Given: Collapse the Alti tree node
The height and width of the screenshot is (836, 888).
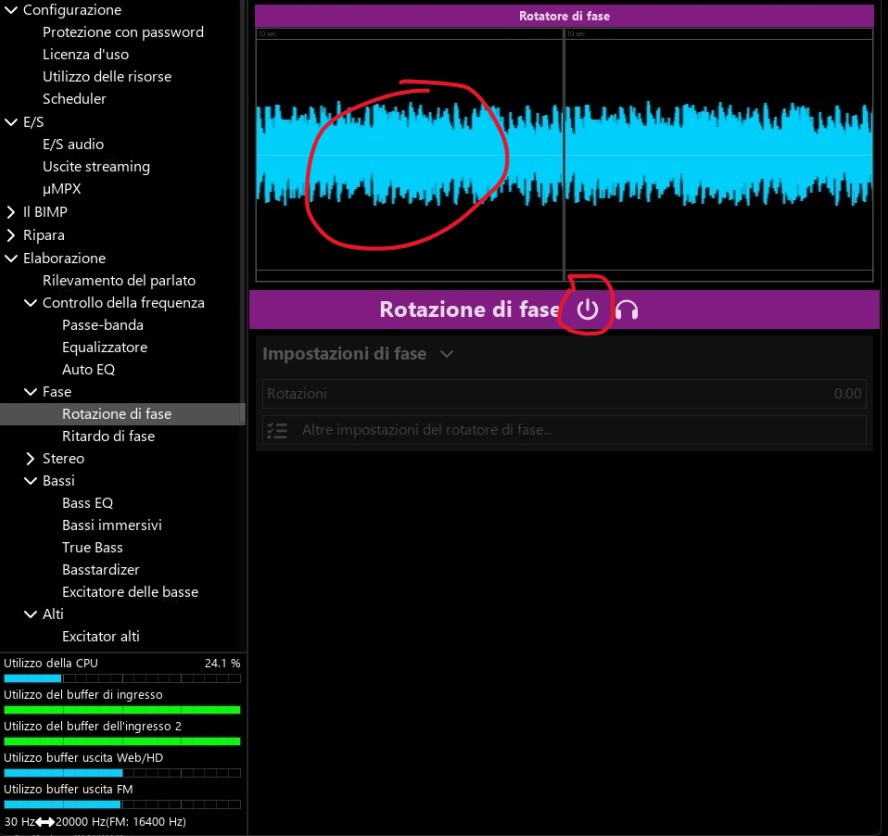Looking at the screenshot, I should tap(31, 614).
